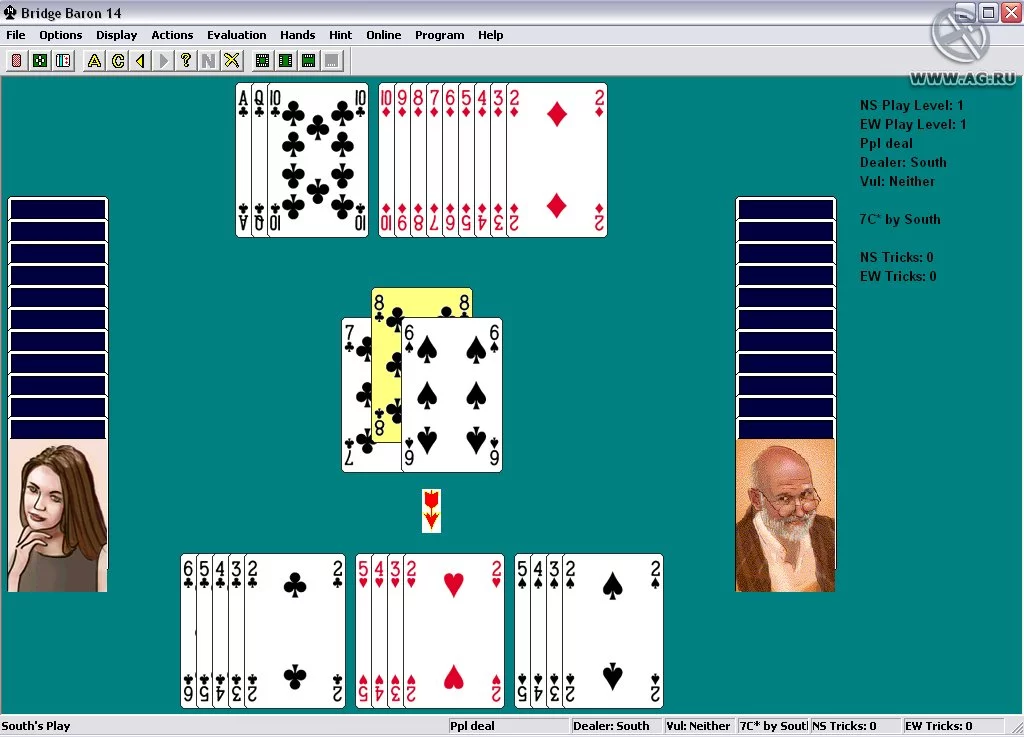1024x737 pixels.
Task: Open the File menu
Action: click(x=16, y=35)
